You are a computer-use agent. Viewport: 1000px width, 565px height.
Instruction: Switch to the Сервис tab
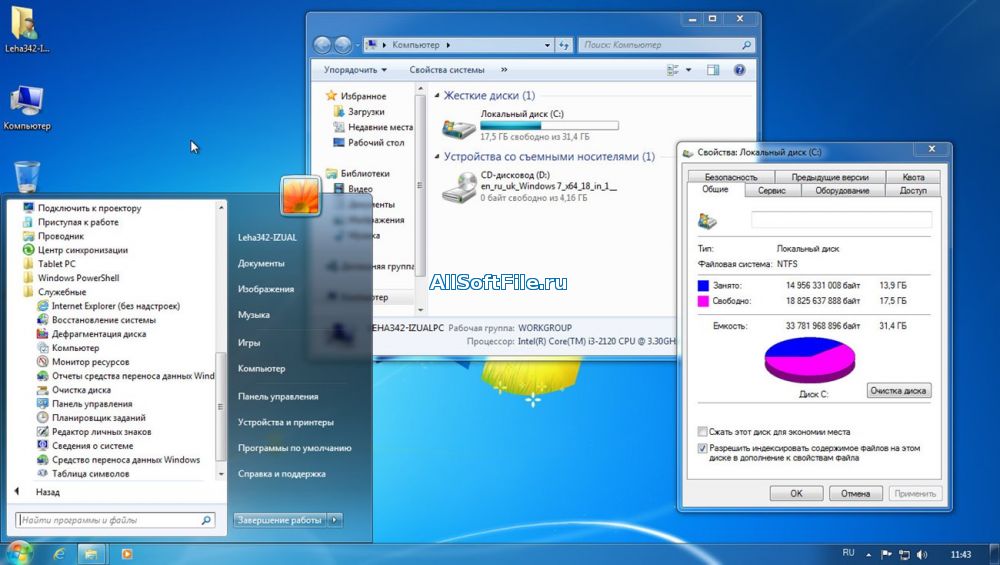pos(771,190)
